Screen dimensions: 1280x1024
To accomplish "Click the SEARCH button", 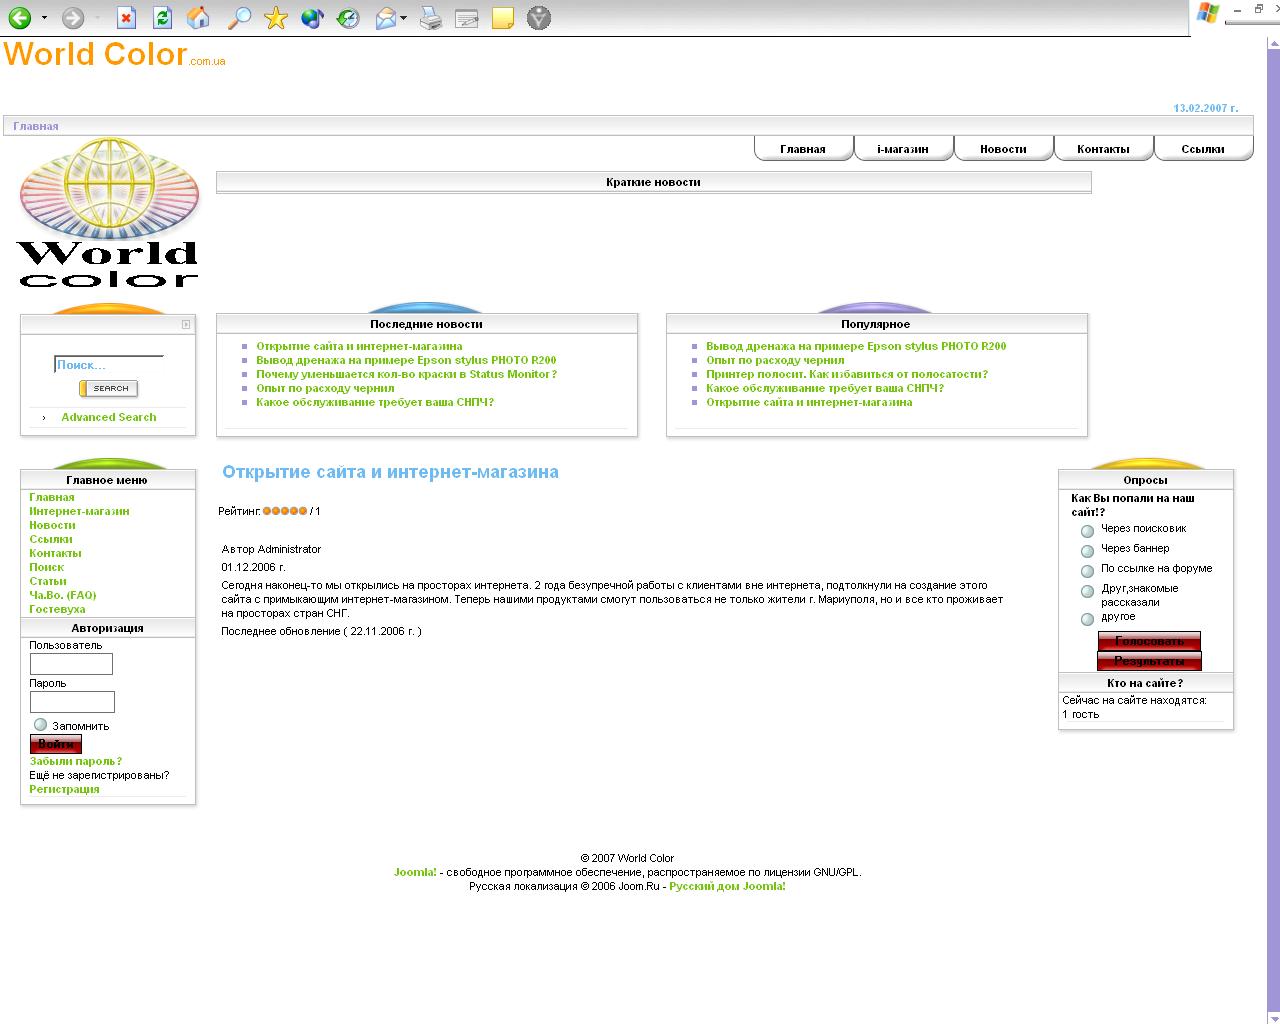I will click(108, 388).
